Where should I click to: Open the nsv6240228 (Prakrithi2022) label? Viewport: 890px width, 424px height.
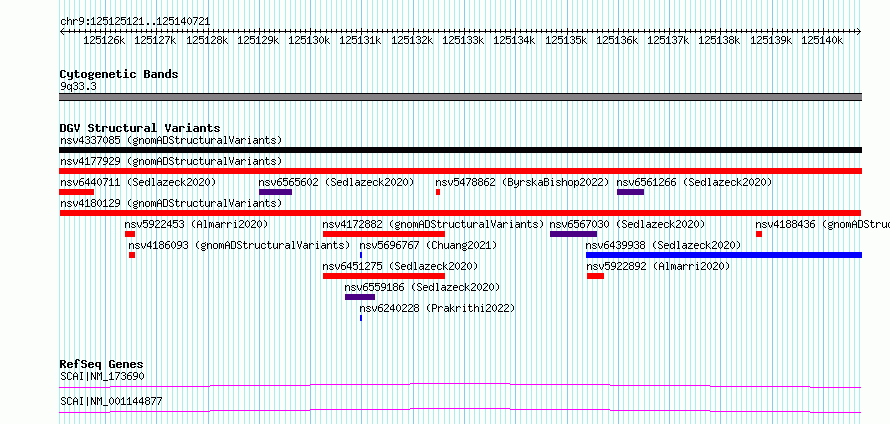(437, 308)
